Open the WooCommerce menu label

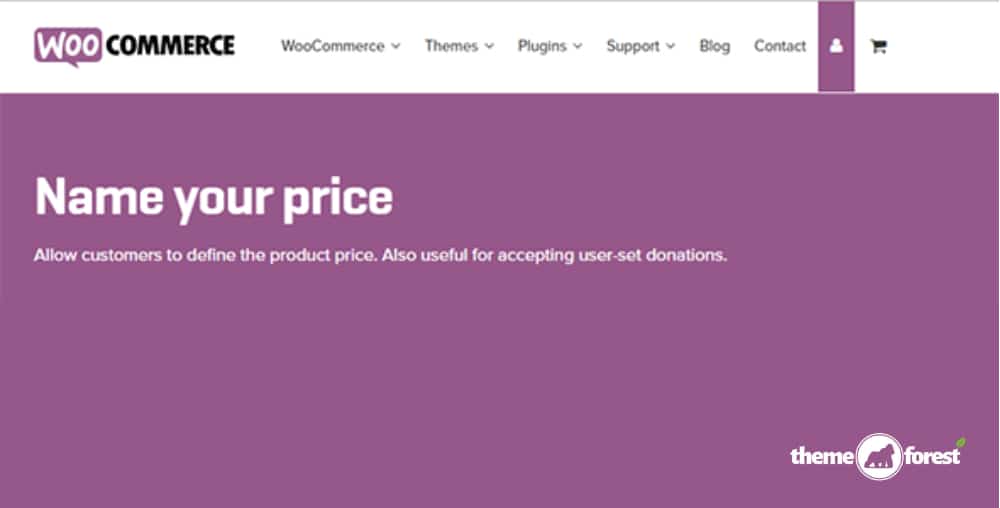coord(332,46)
